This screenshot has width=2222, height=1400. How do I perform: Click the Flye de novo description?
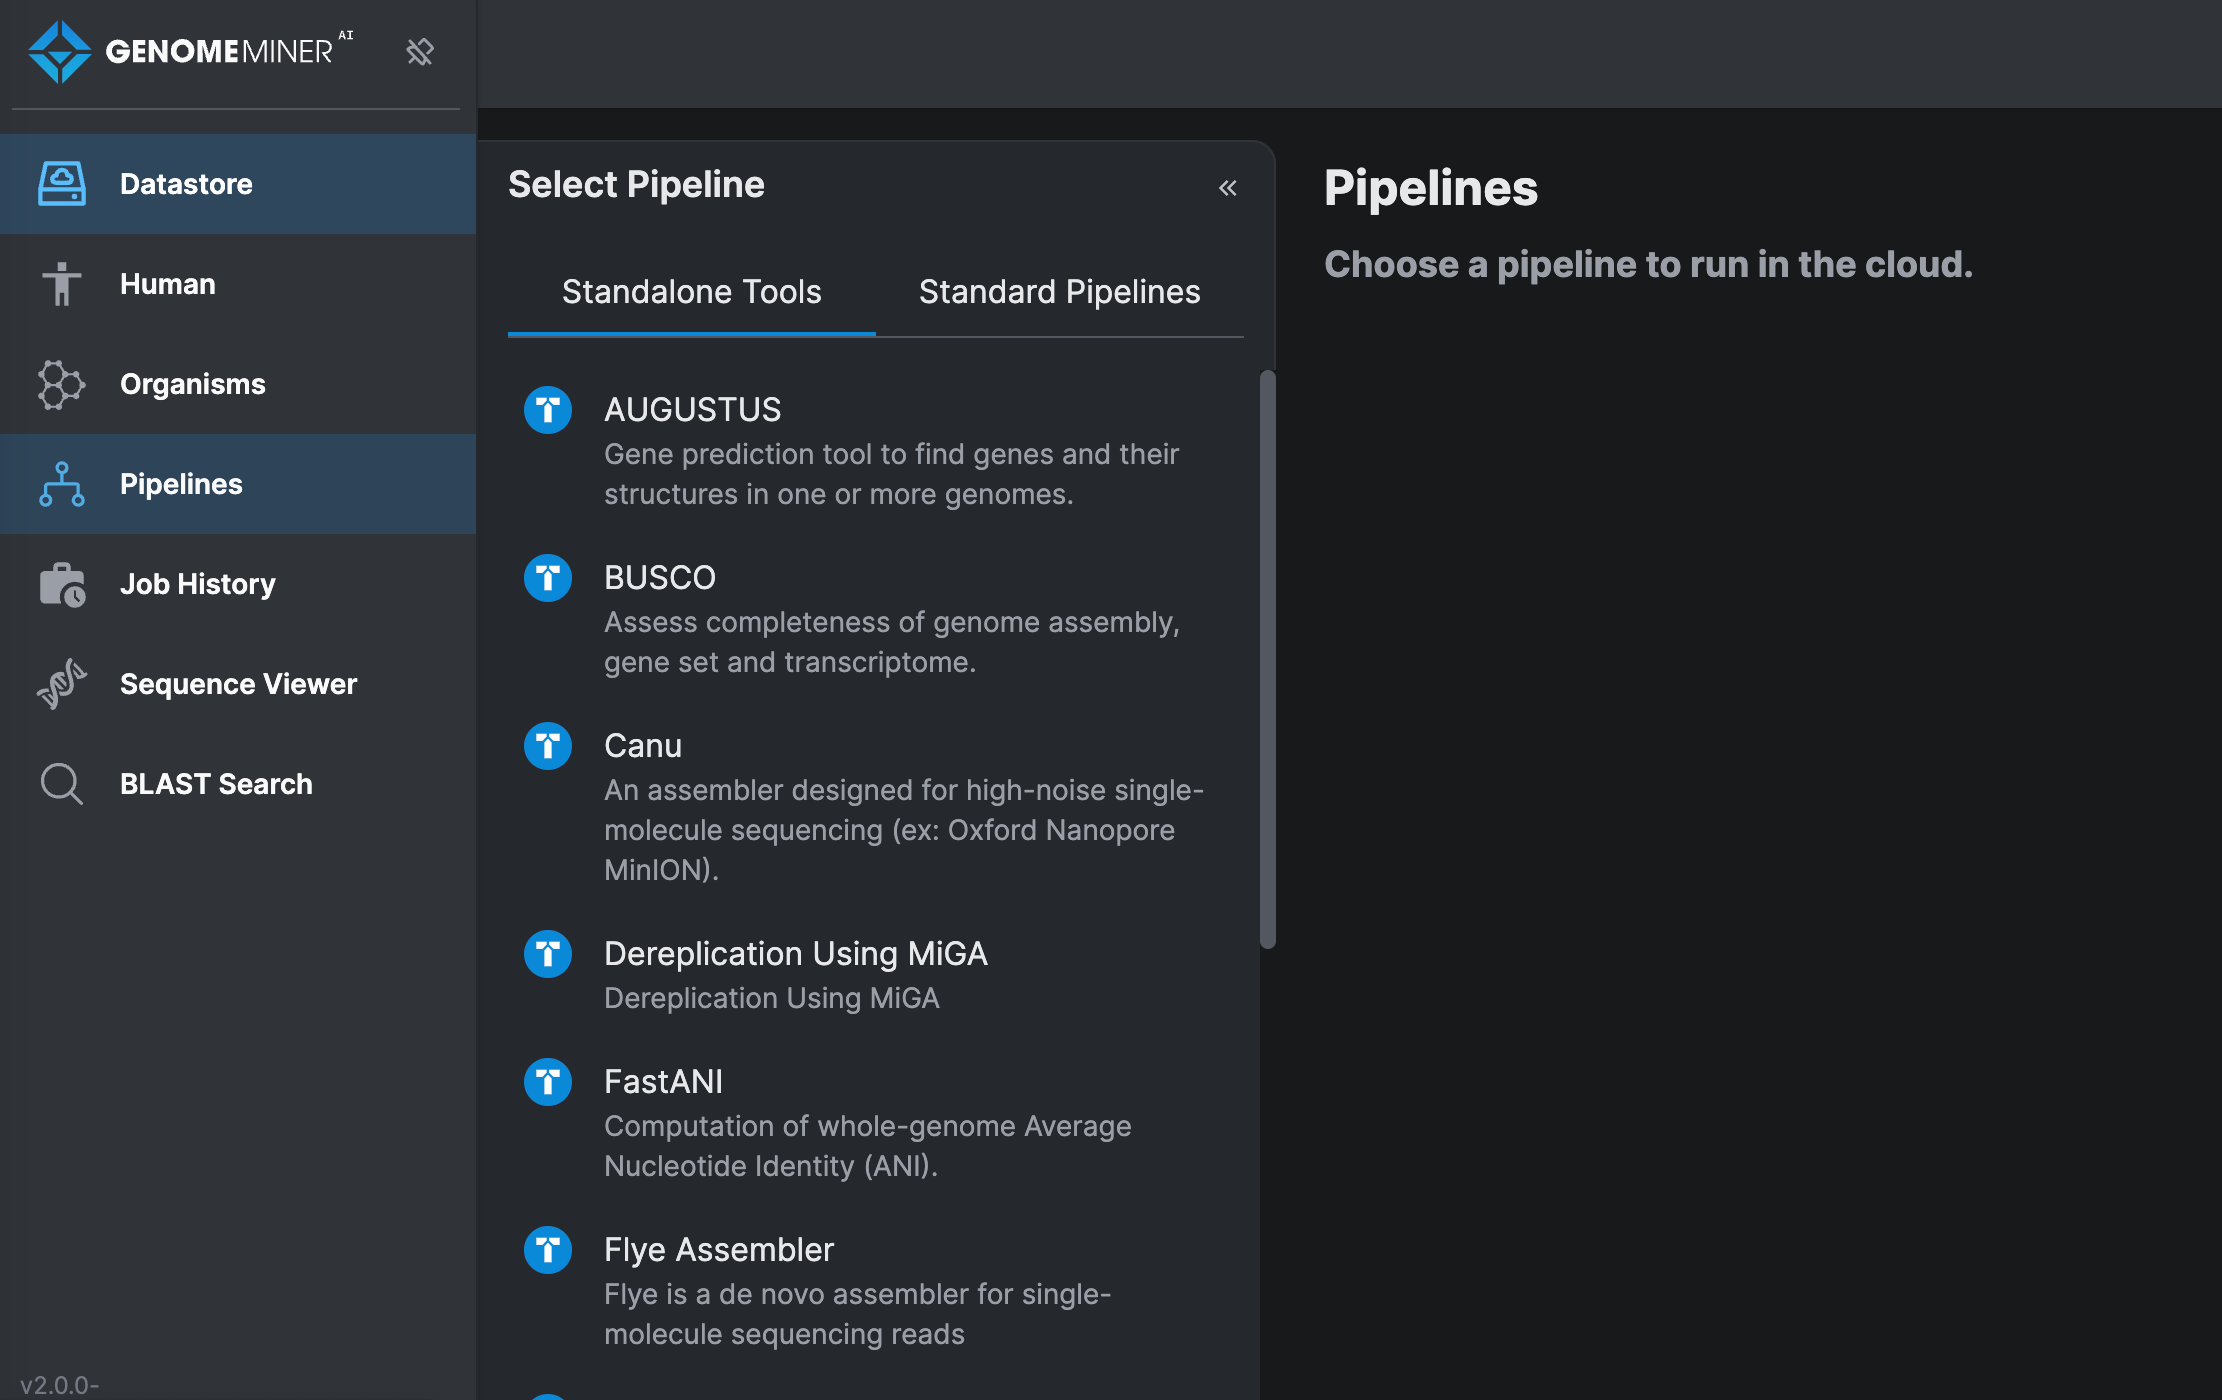point(858,1314)
